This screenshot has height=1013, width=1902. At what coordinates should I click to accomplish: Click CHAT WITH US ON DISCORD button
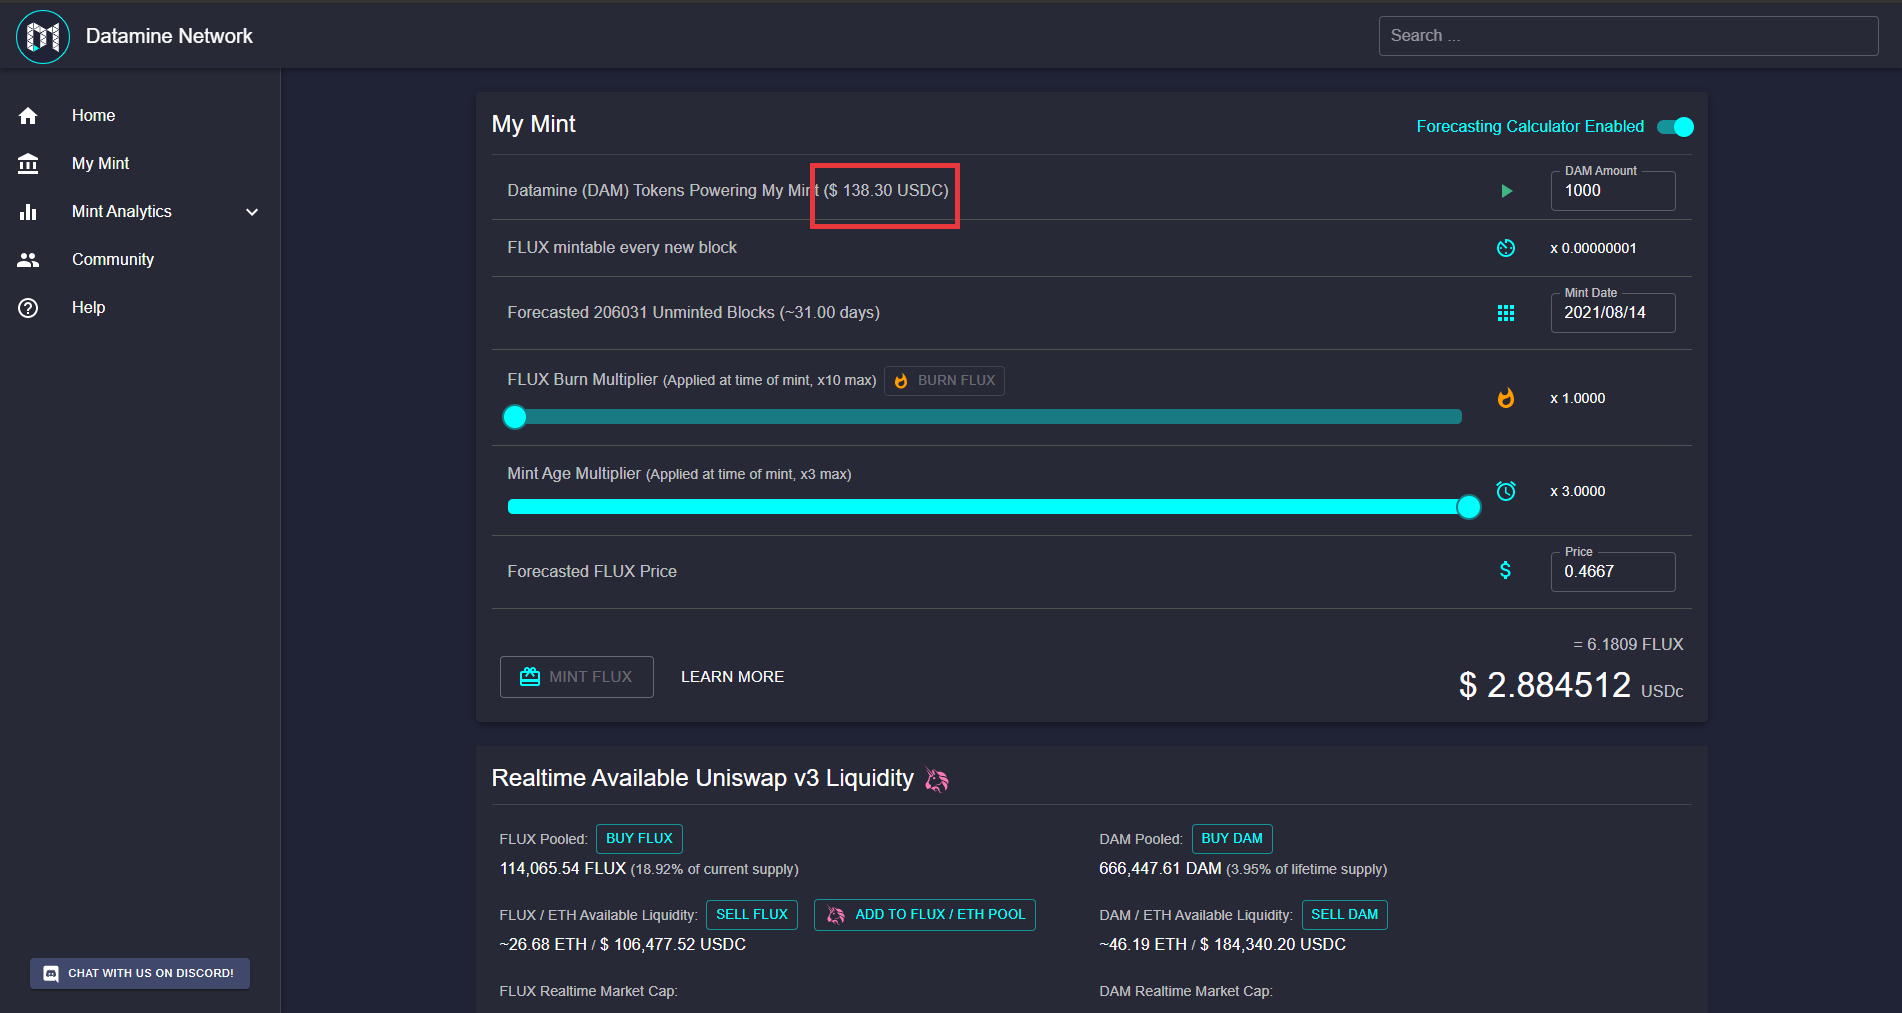coord(140,974)
